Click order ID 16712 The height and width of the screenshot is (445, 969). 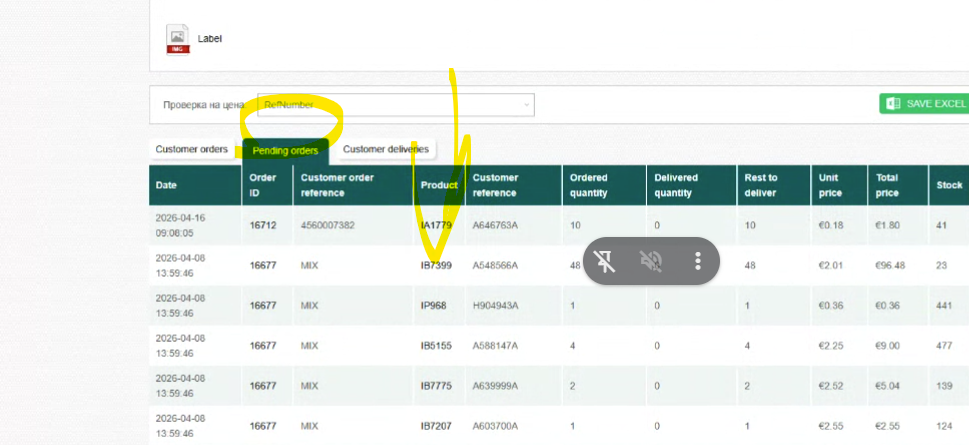[263, 225]
